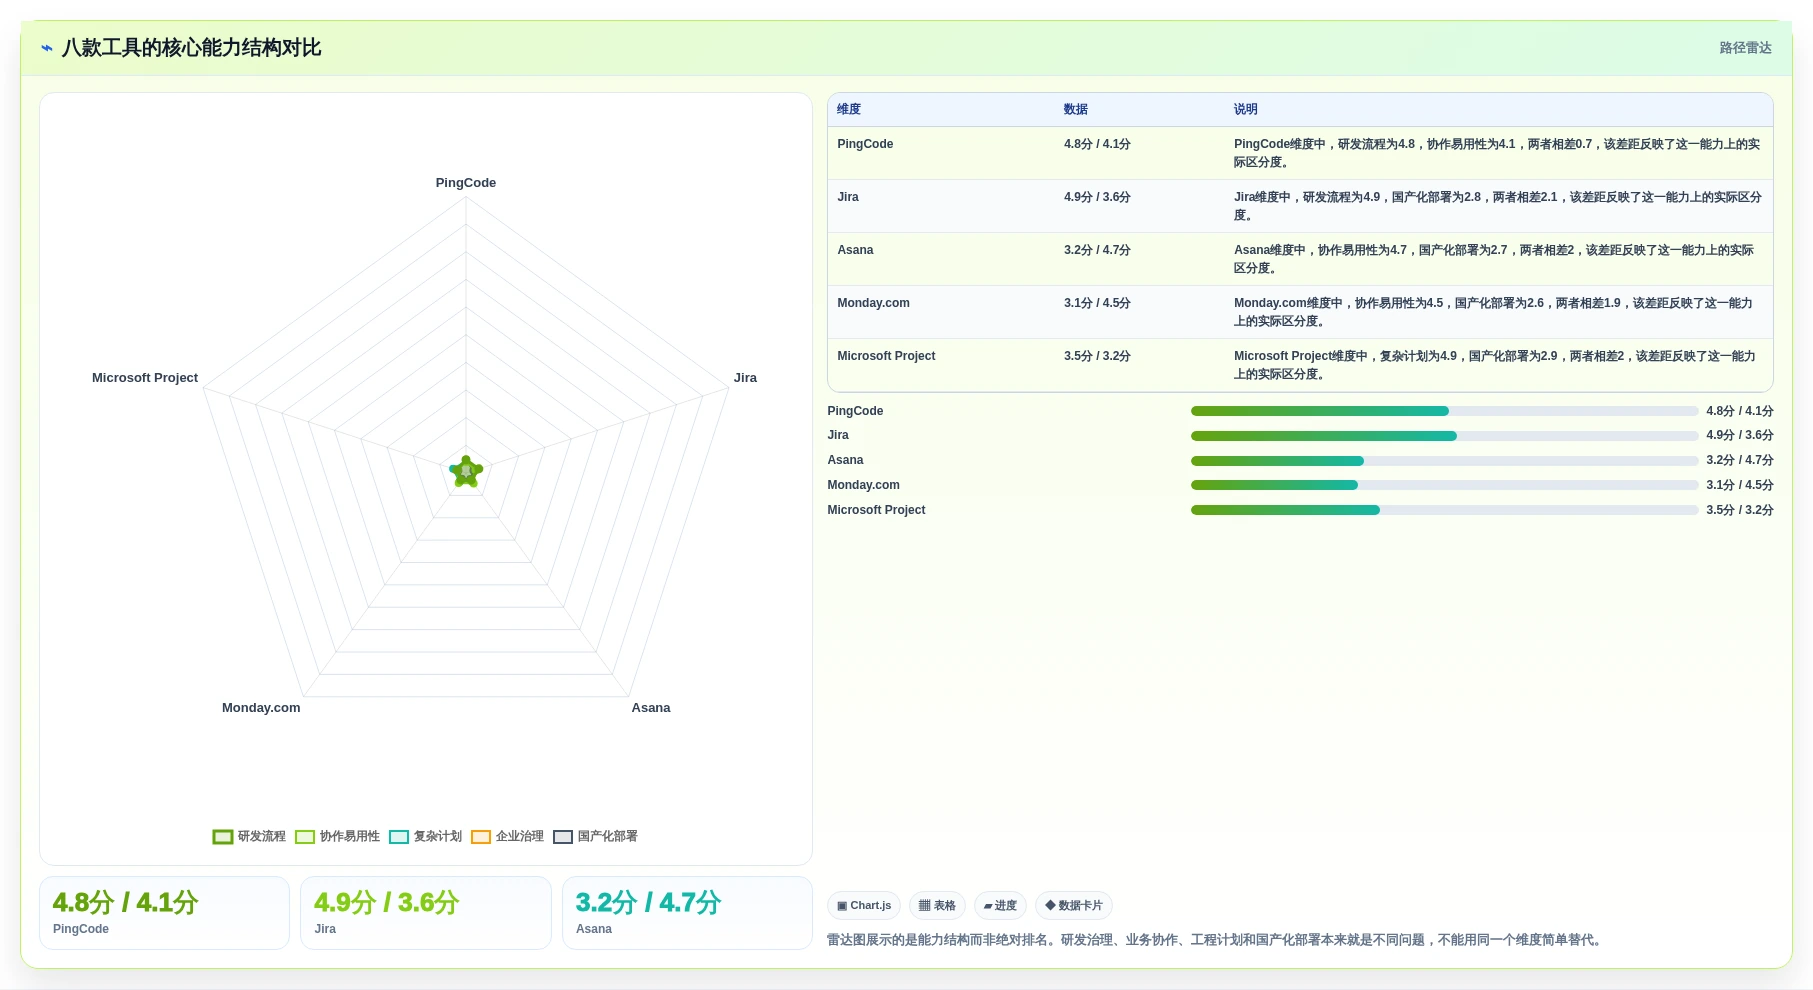Click the 协作易用性 legend color box
1813x990 pixels.
[305, 837]
